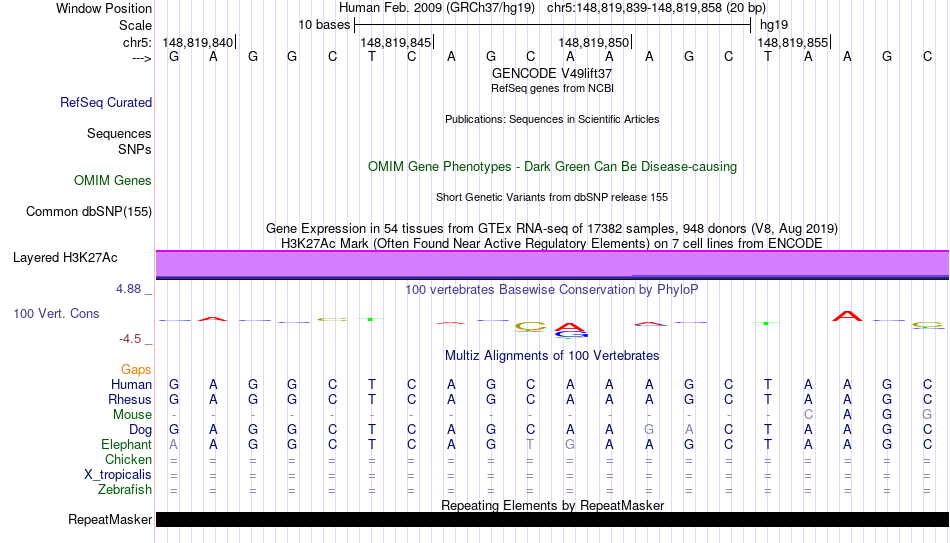Screen dimensions: 950x543
Task: Click the 4.88 PhyloP upper limit value
Action: pyautogui.click(x=128, y=289)
